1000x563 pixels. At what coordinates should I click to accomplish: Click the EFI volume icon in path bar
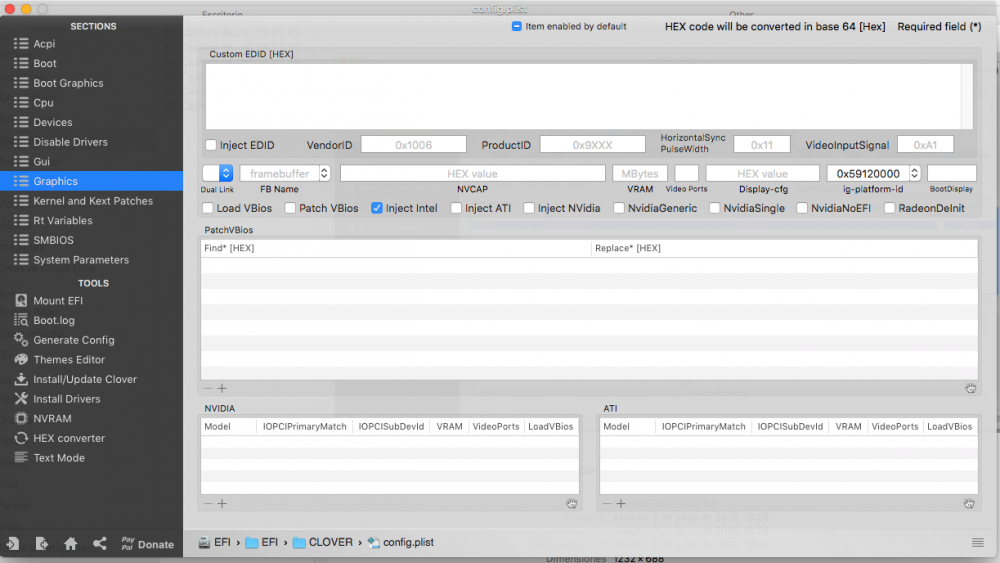point(204,543)
